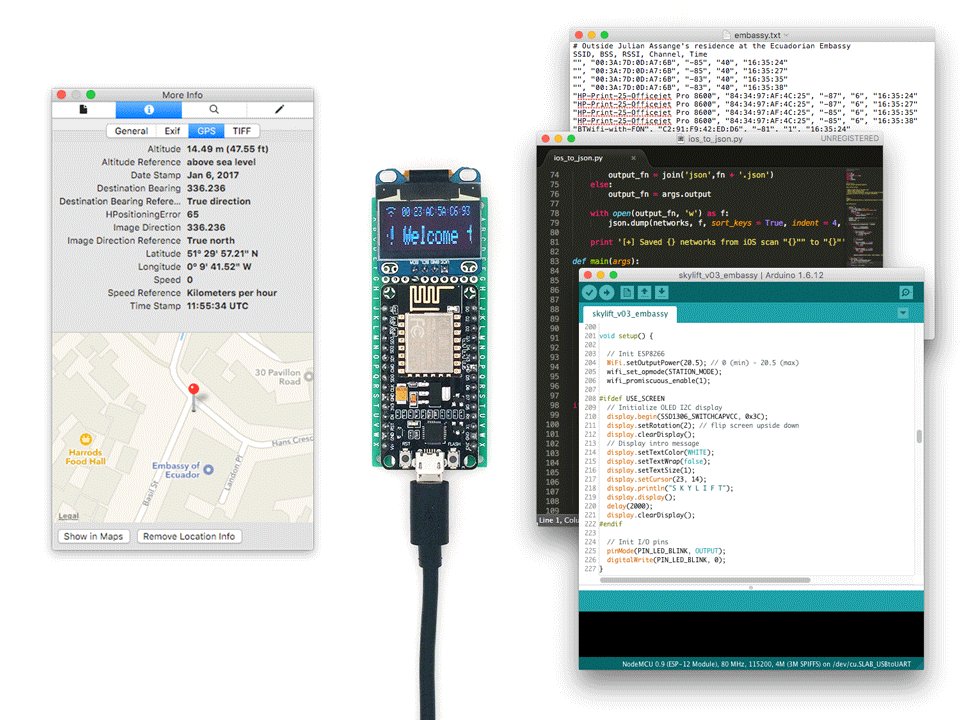Click line 204 setOutputPower in Arduino code
The image size is (960, 720).
point(702,362)
